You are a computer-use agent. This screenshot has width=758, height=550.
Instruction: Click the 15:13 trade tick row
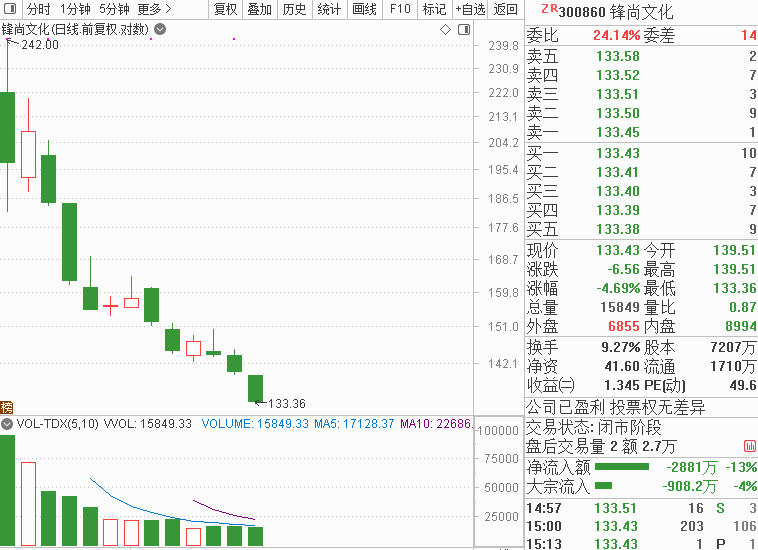pos(641,544)
